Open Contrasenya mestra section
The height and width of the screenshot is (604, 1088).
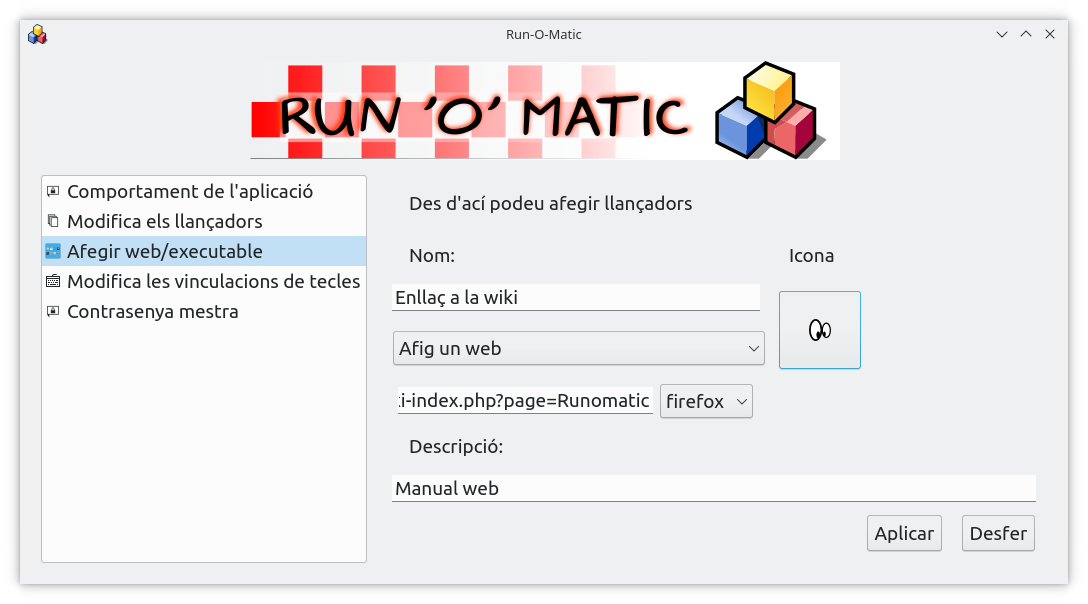[x=203, y=312]
